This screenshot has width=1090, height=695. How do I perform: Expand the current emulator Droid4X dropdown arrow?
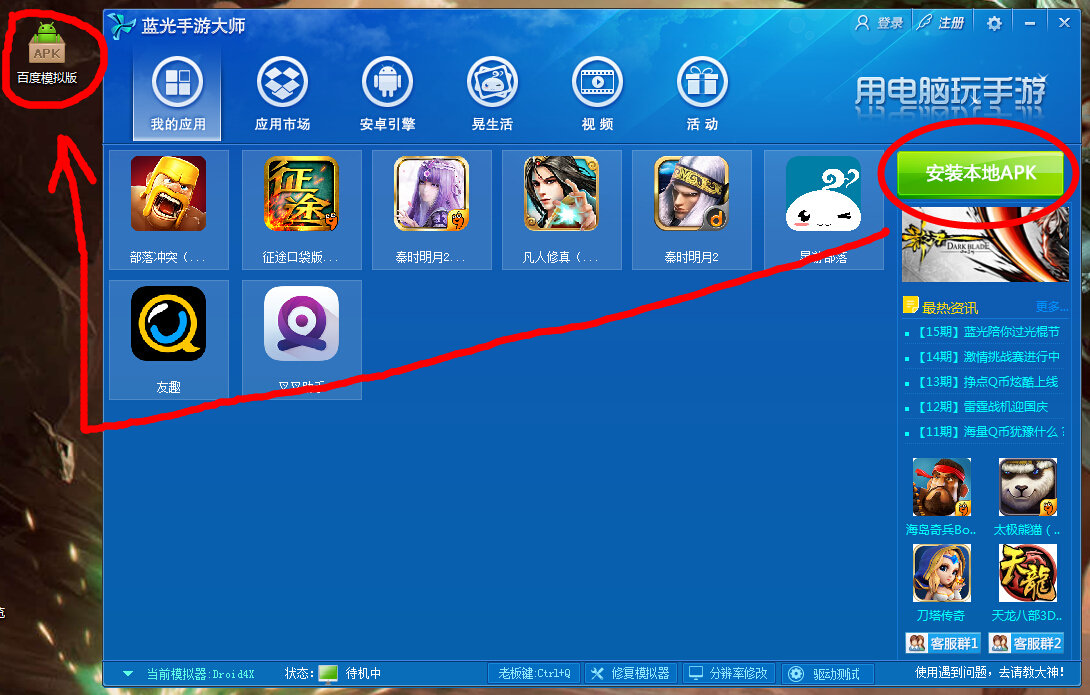tap(128, 674)
